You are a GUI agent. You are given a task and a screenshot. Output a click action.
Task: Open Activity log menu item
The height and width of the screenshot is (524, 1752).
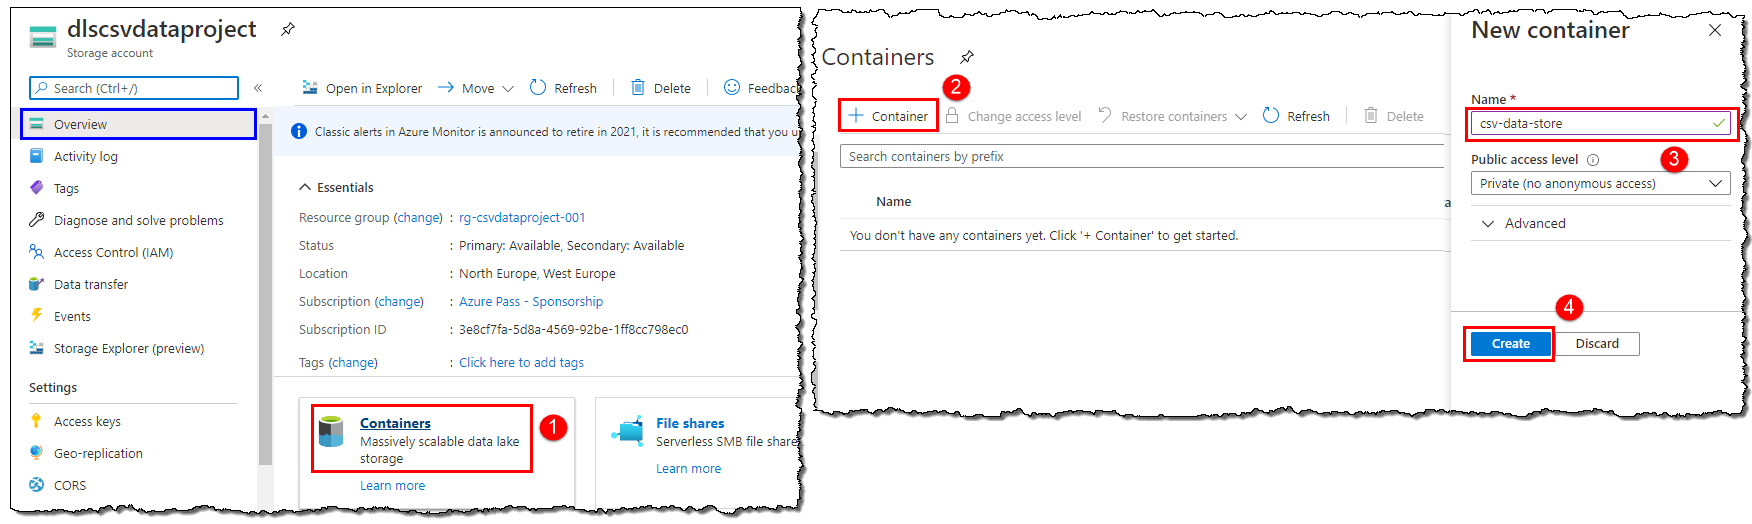point(85,157)
